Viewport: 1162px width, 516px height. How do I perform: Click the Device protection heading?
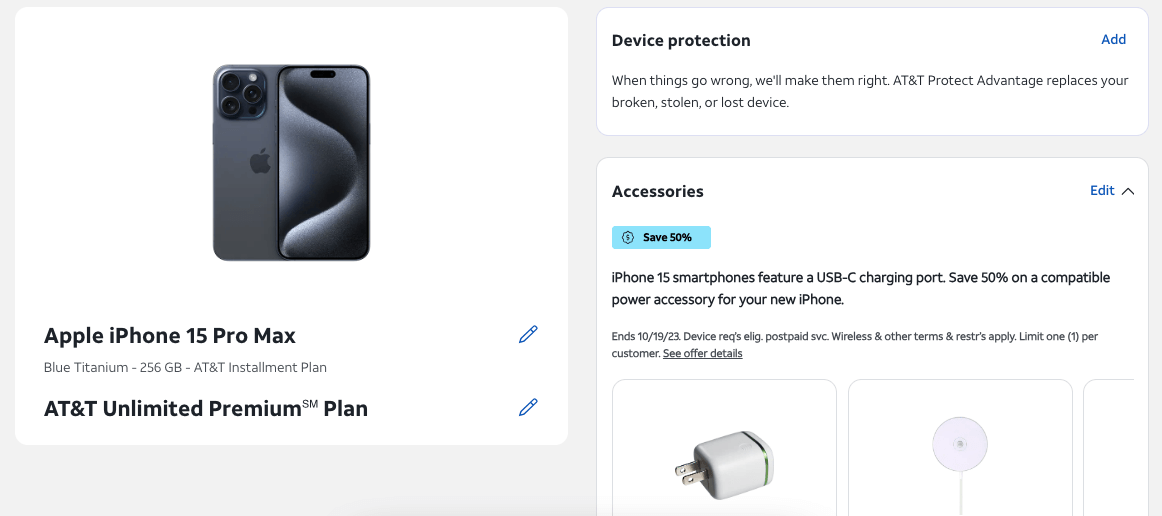point(681,41)
